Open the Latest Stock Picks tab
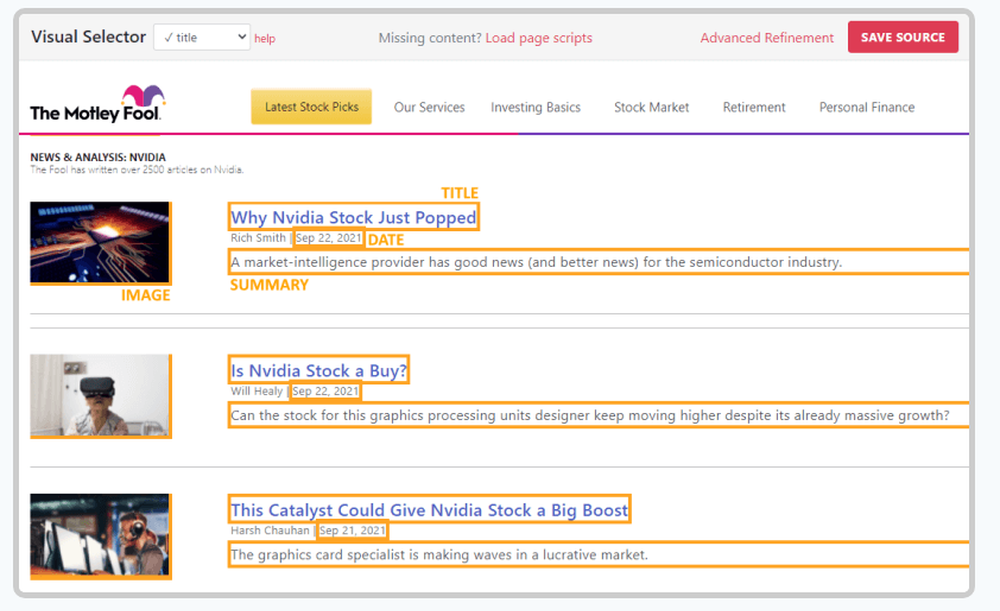Screen dimensions: 1000x611 coord(311,107)
